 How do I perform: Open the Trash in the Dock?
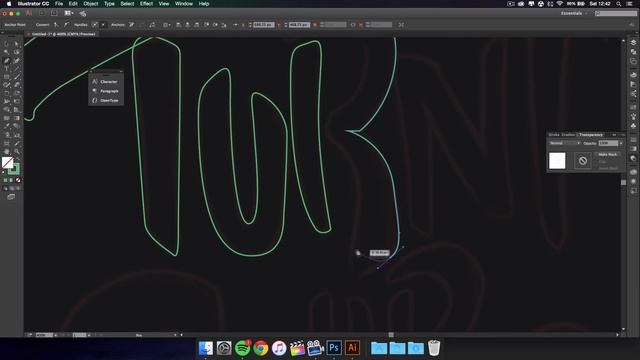pyautogui.click(x=434, y=348)
